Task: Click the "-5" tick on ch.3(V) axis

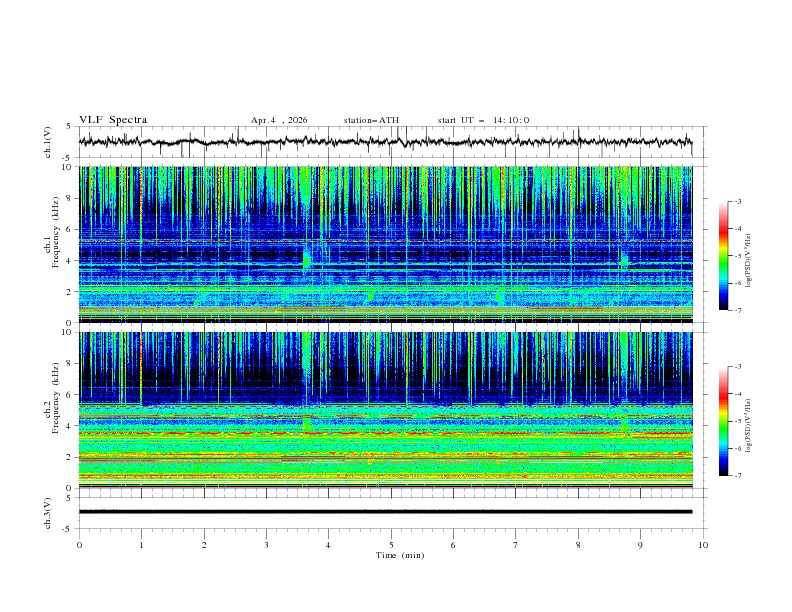Action: [68, 529]
